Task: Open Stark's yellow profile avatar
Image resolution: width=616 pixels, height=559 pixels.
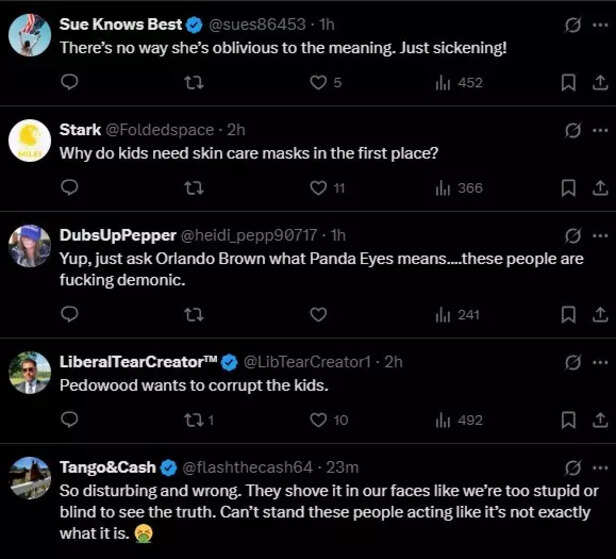Action: click(x=30, y=140)
